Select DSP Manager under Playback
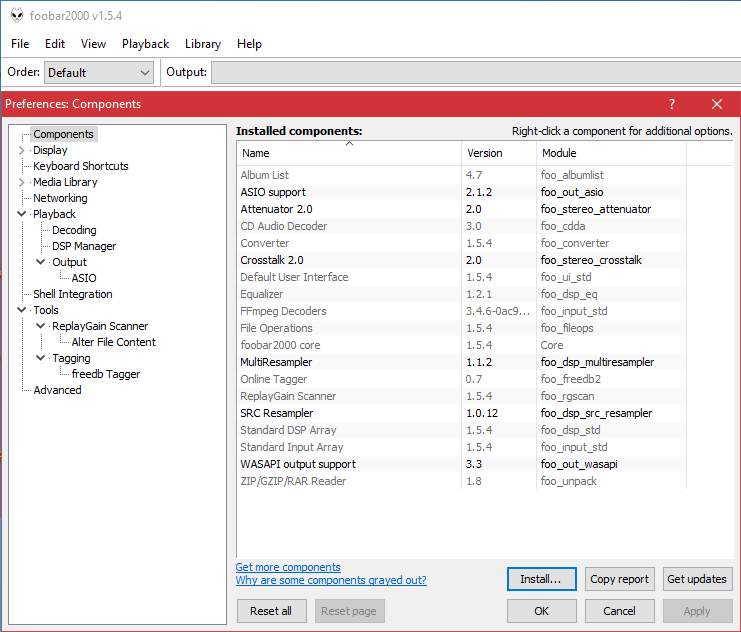Screen dimensions: 741x632 coord(84,246)
